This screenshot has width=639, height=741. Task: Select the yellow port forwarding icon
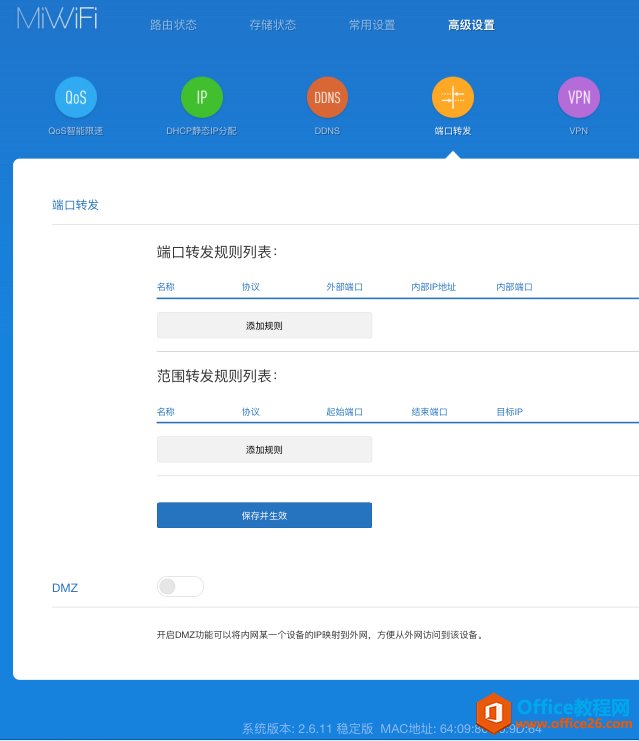pos(452,97)
